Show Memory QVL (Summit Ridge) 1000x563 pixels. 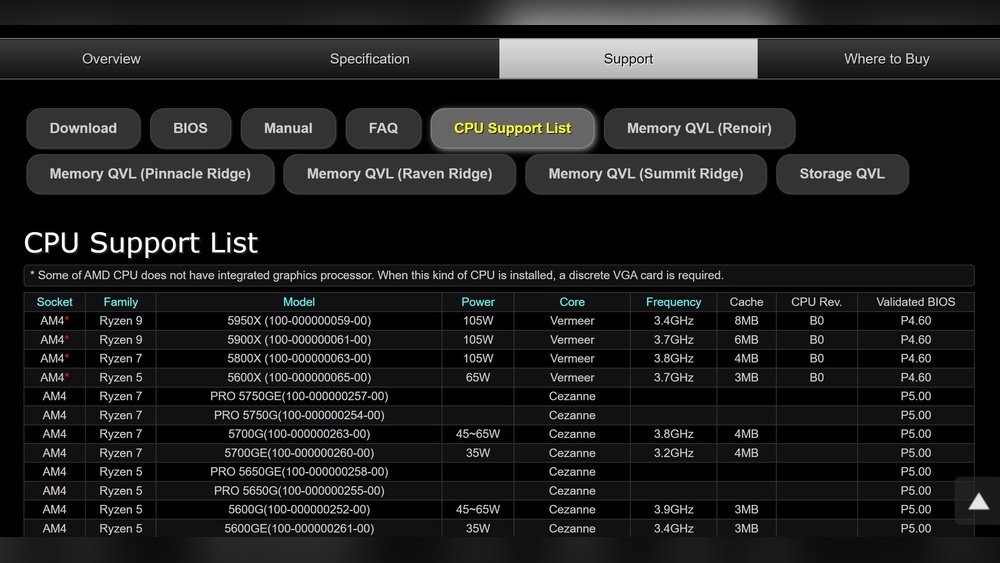pyautogui.click(x=646, y=174)
